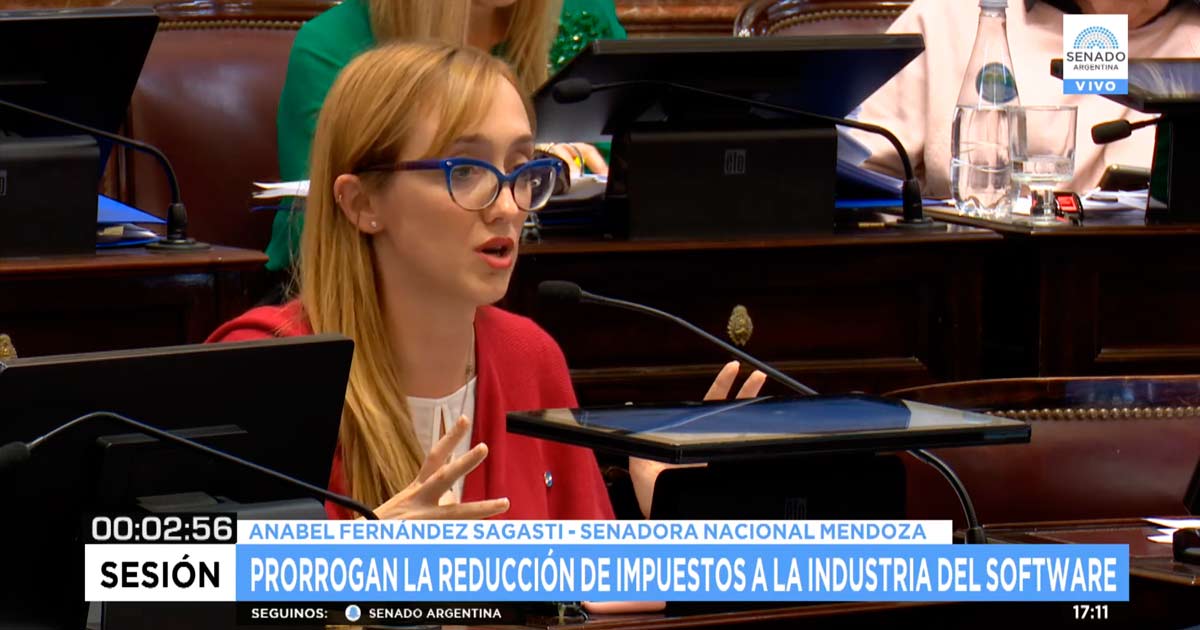This screenshot has height=630, width=1200.
Task: Click the headline about Industria del Software
Action: 683,574
